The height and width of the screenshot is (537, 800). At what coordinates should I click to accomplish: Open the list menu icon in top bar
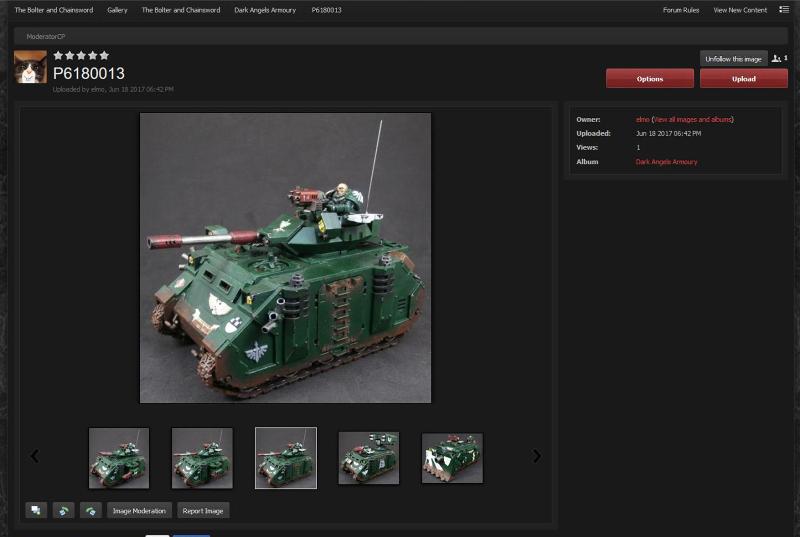[x=784, y=10]
